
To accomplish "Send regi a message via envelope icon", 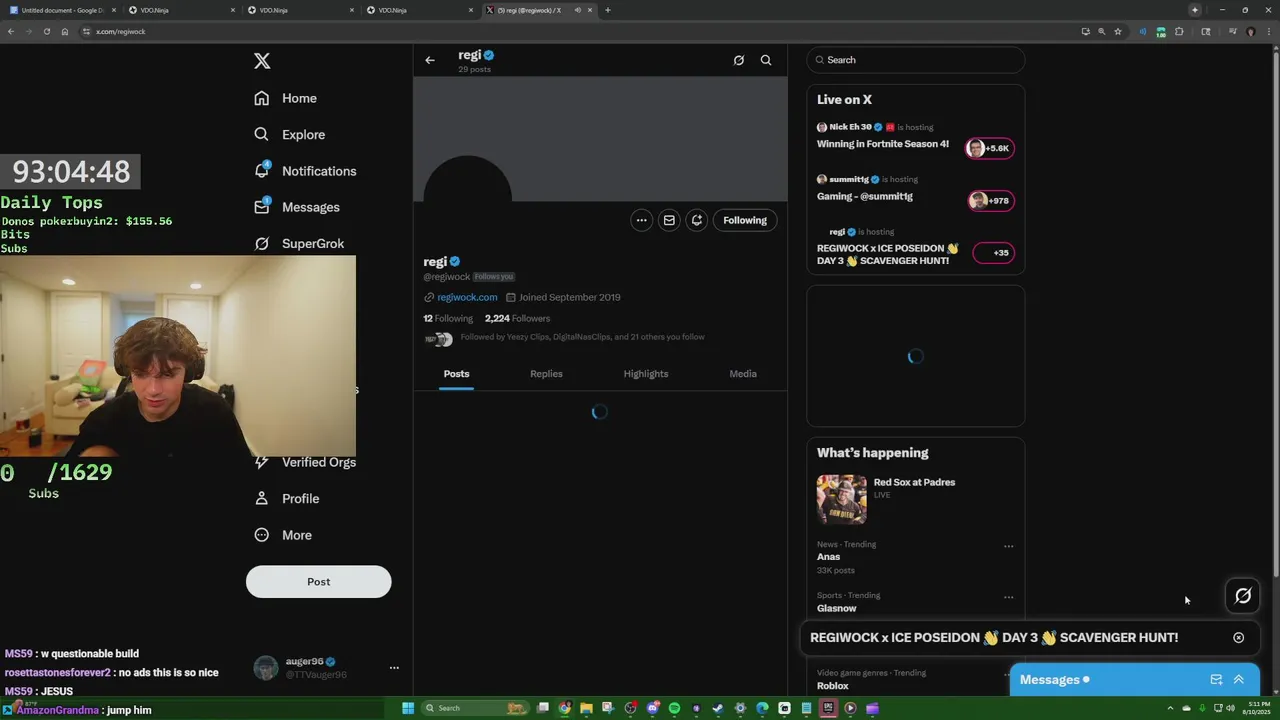I will pos(669,220).
